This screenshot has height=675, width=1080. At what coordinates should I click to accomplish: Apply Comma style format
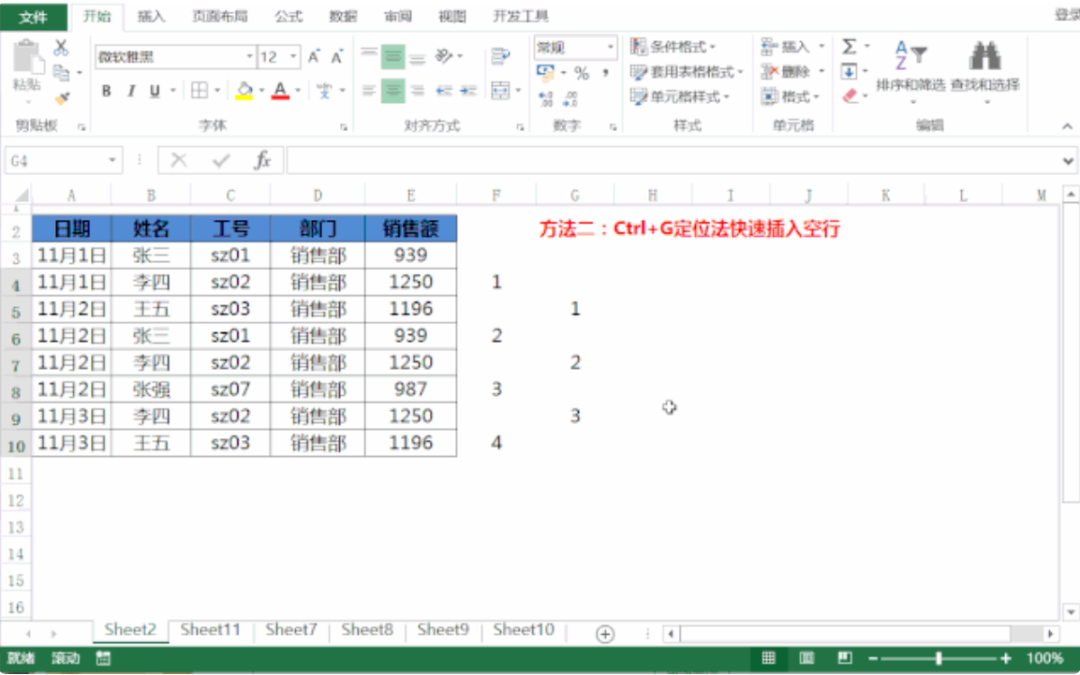[x=605, y=72]
